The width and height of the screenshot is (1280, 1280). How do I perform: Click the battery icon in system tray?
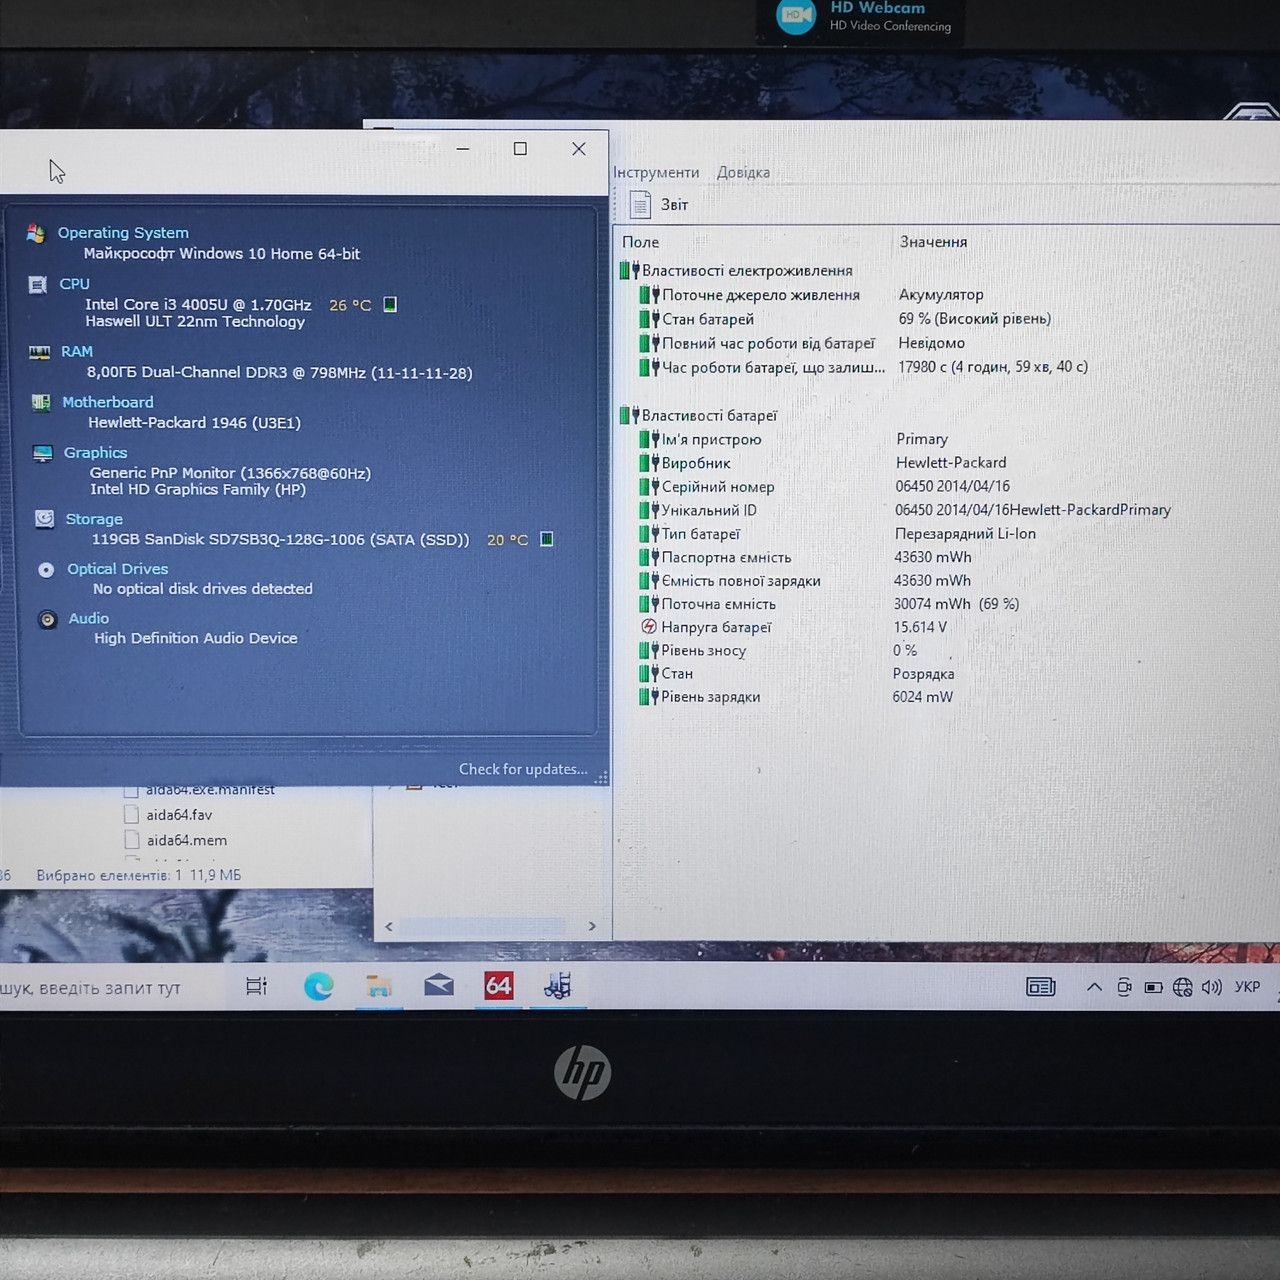point(1153,987)
